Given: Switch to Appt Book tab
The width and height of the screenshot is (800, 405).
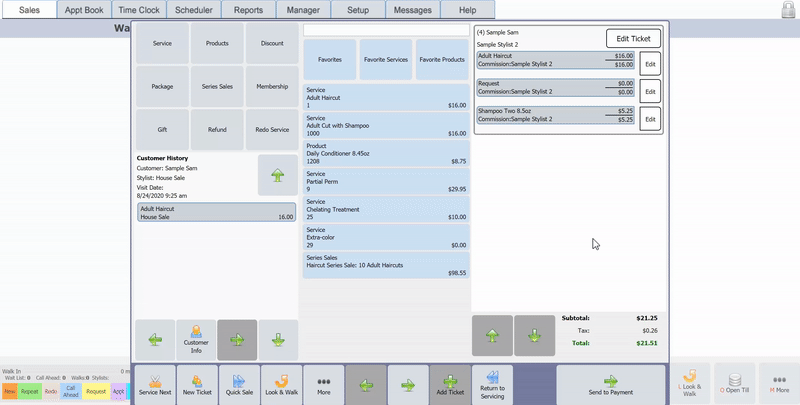Looking at the screenshot, I should coord(84,10).
